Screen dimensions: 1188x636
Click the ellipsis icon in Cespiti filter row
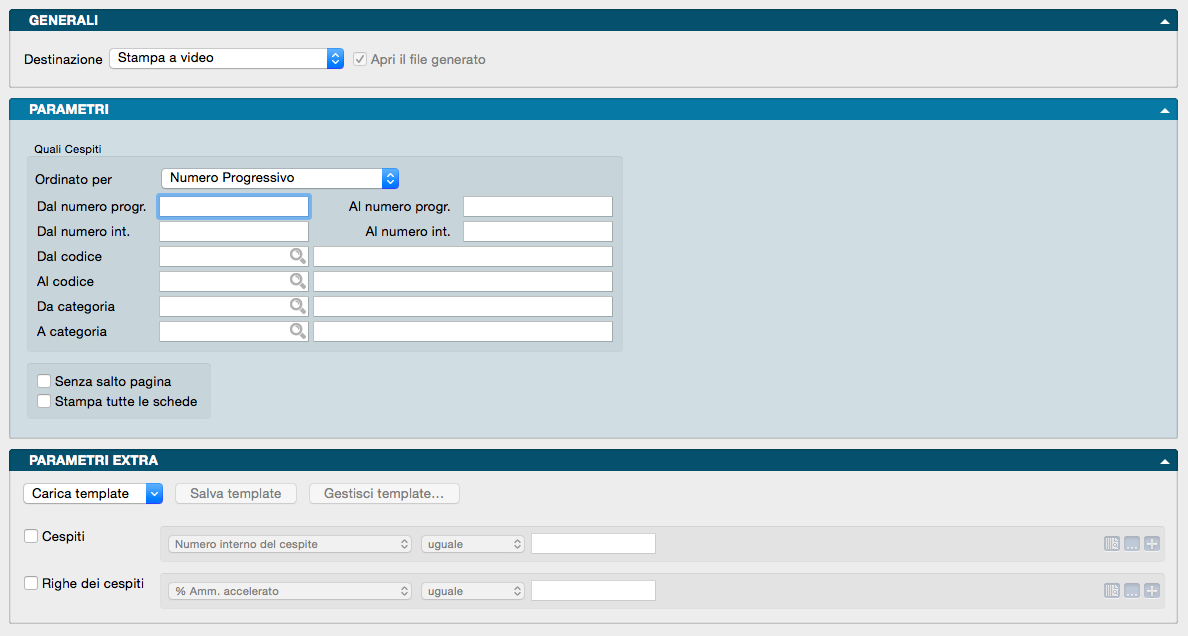pyautogui.click(x=1132, y=544)
